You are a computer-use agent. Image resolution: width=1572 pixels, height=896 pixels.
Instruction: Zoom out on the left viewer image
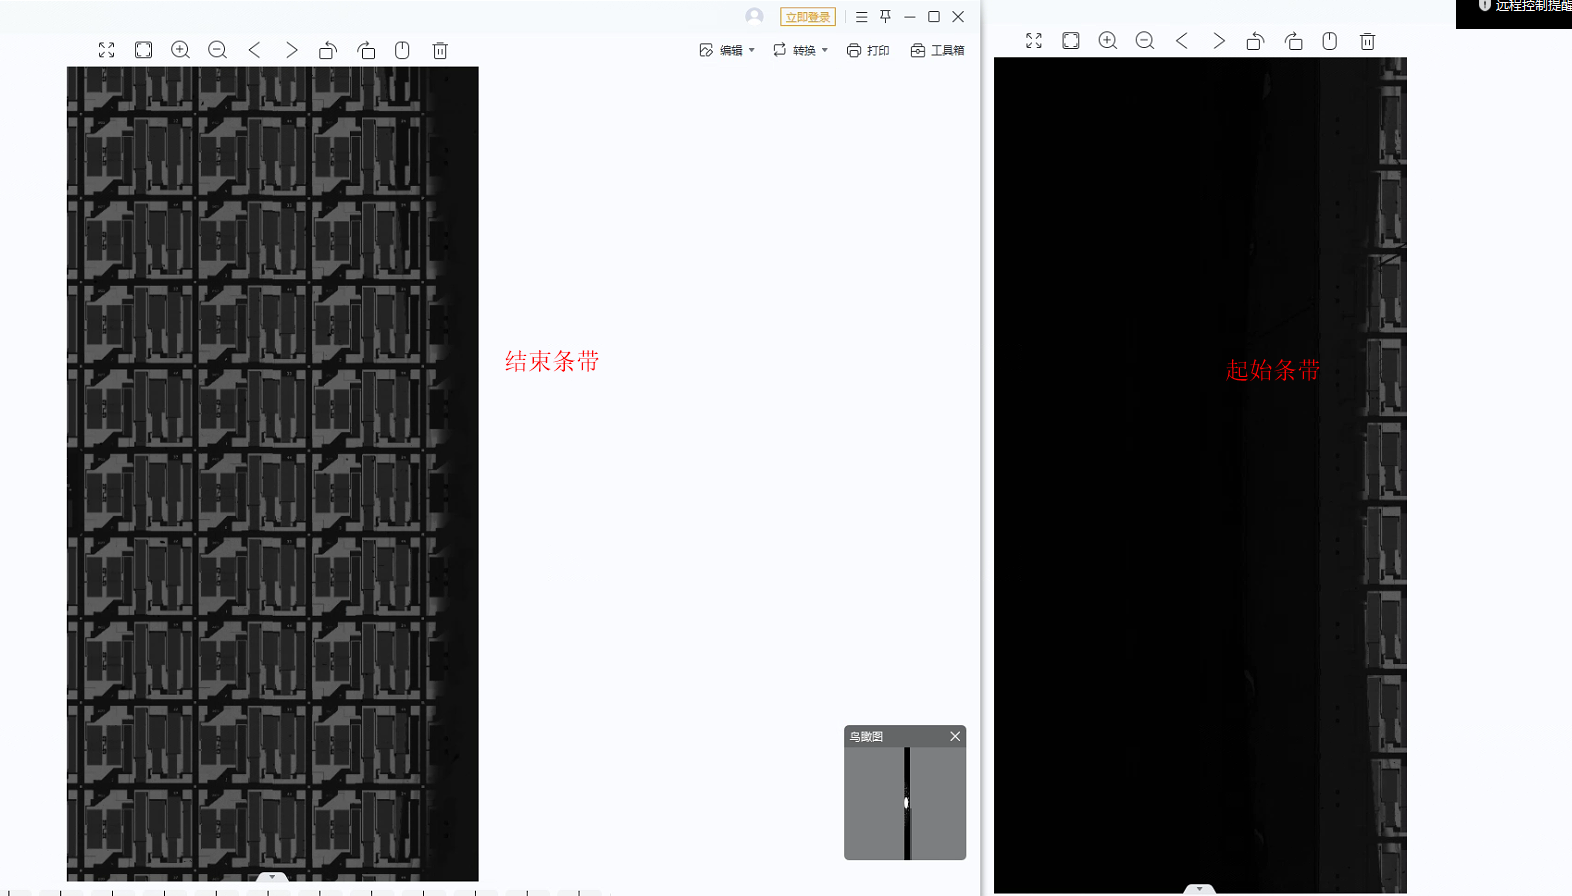click(x=218, y=50)
